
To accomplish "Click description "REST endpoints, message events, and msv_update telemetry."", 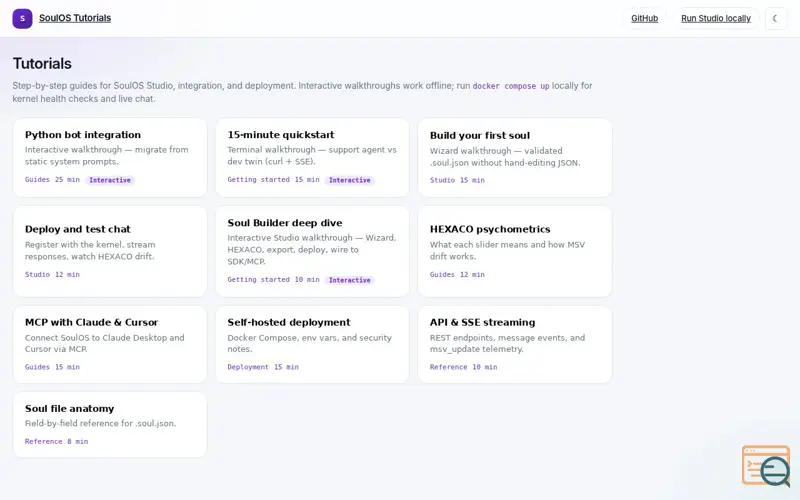I will click(x=507, y=343).
